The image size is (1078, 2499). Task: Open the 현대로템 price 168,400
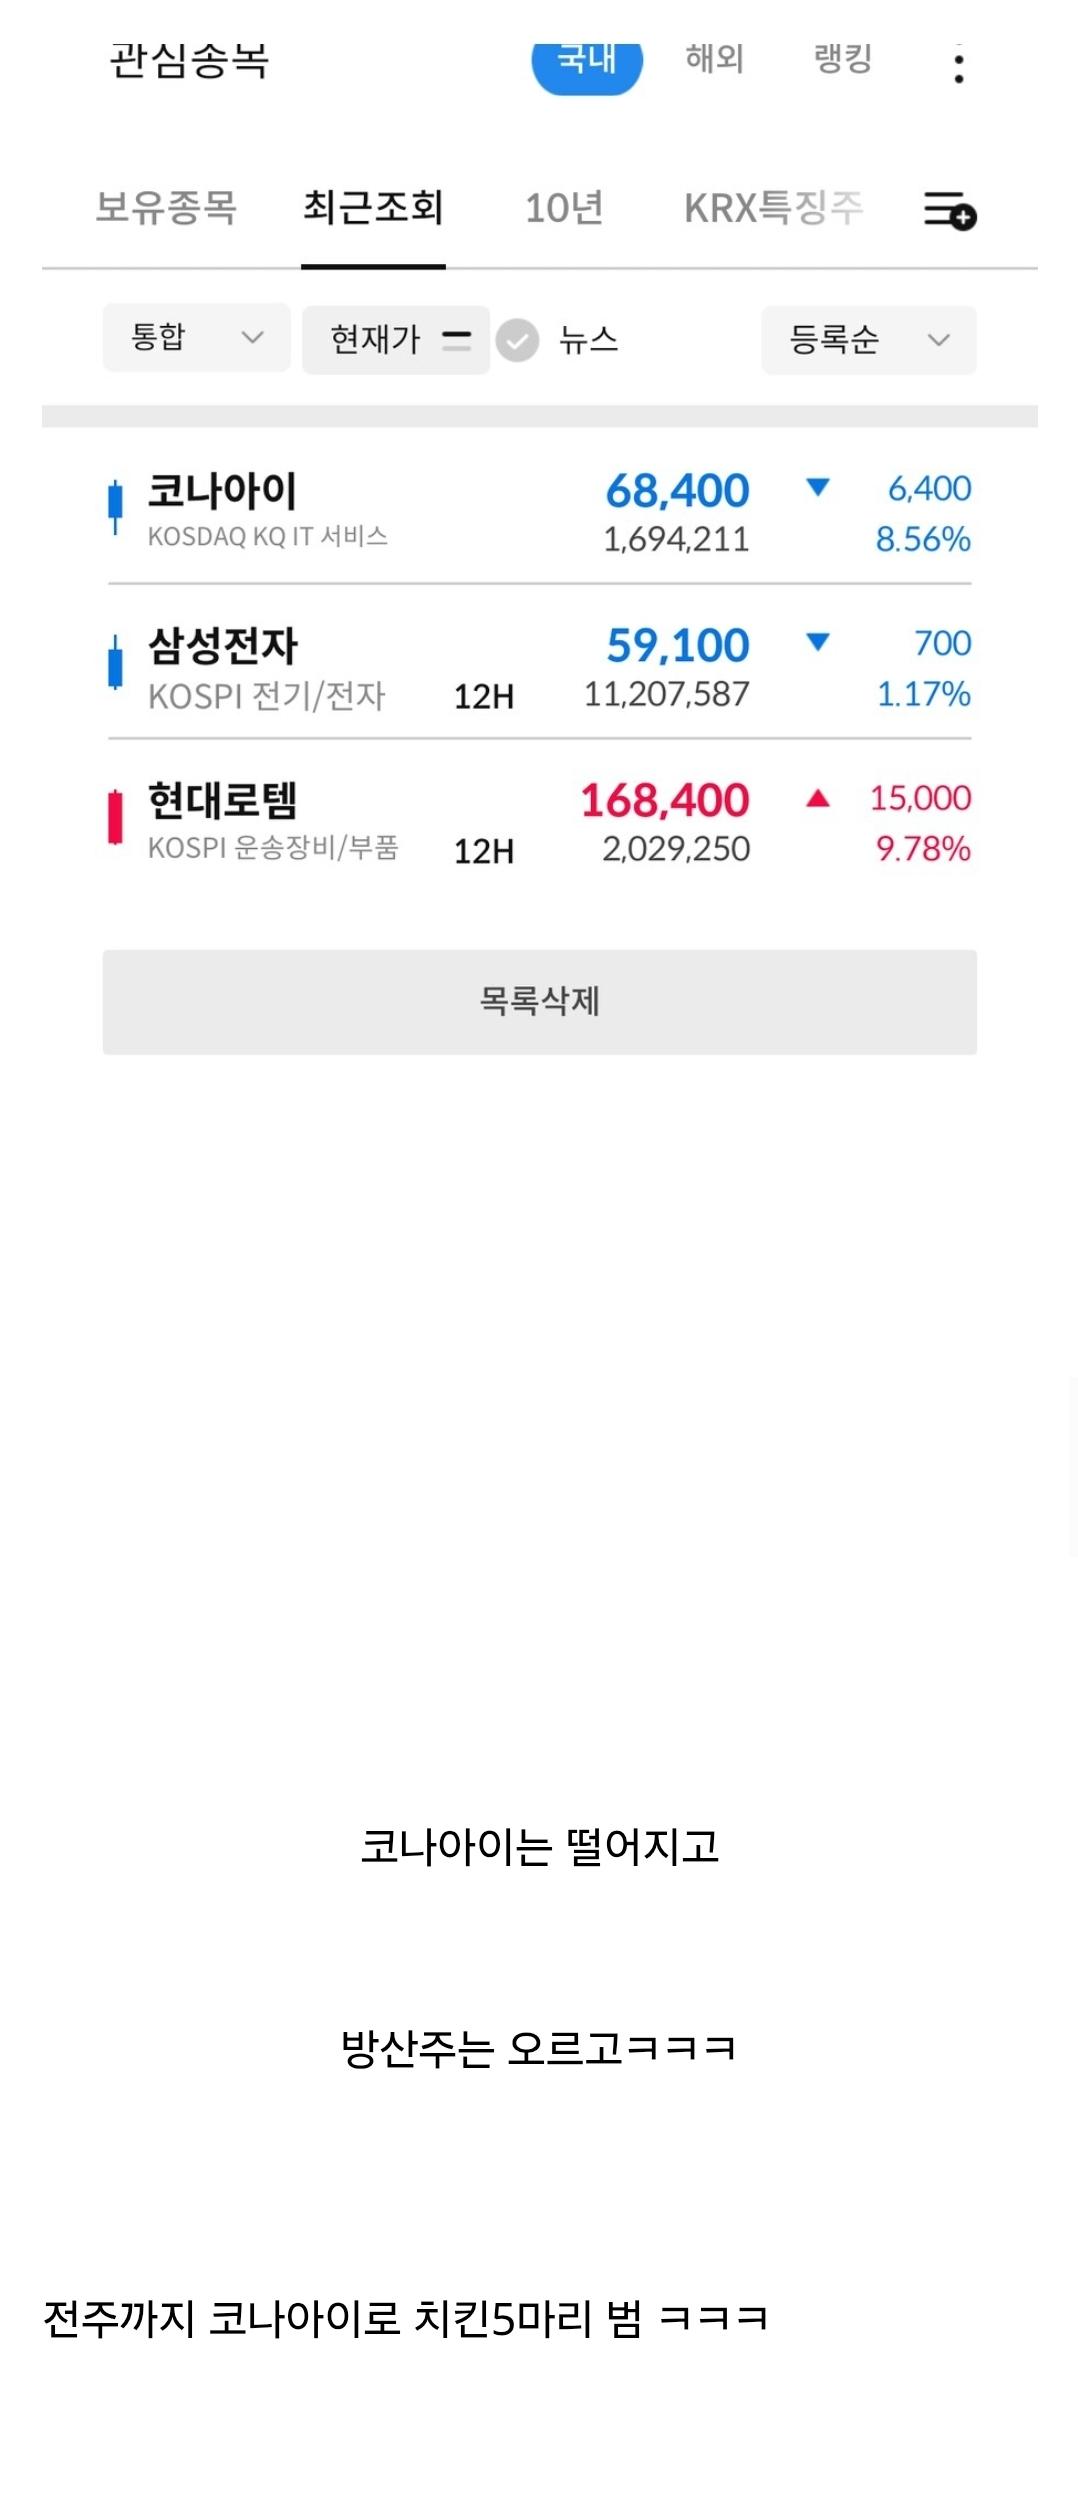pos(665,800)
